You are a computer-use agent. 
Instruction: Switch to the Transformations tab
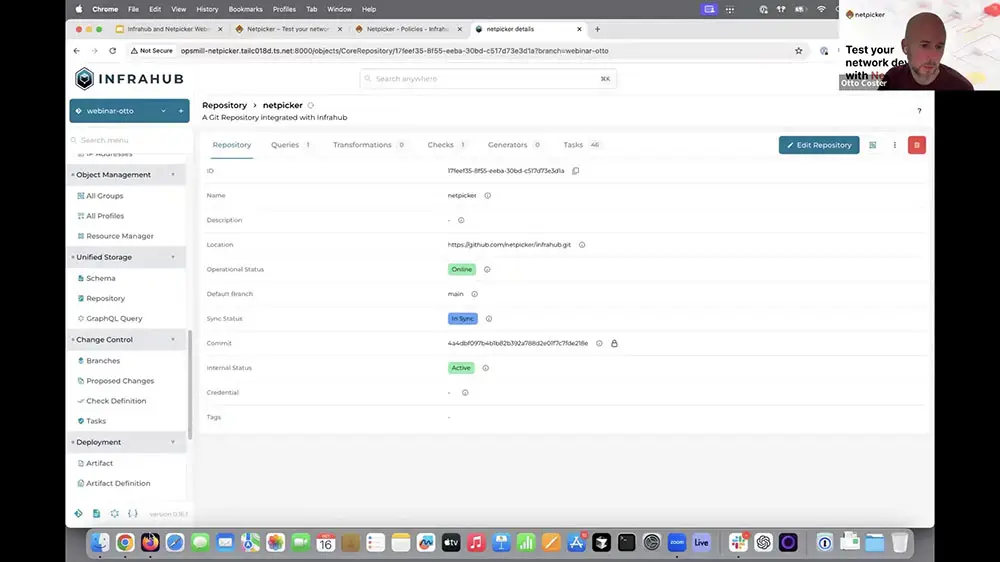coord(369,145)
